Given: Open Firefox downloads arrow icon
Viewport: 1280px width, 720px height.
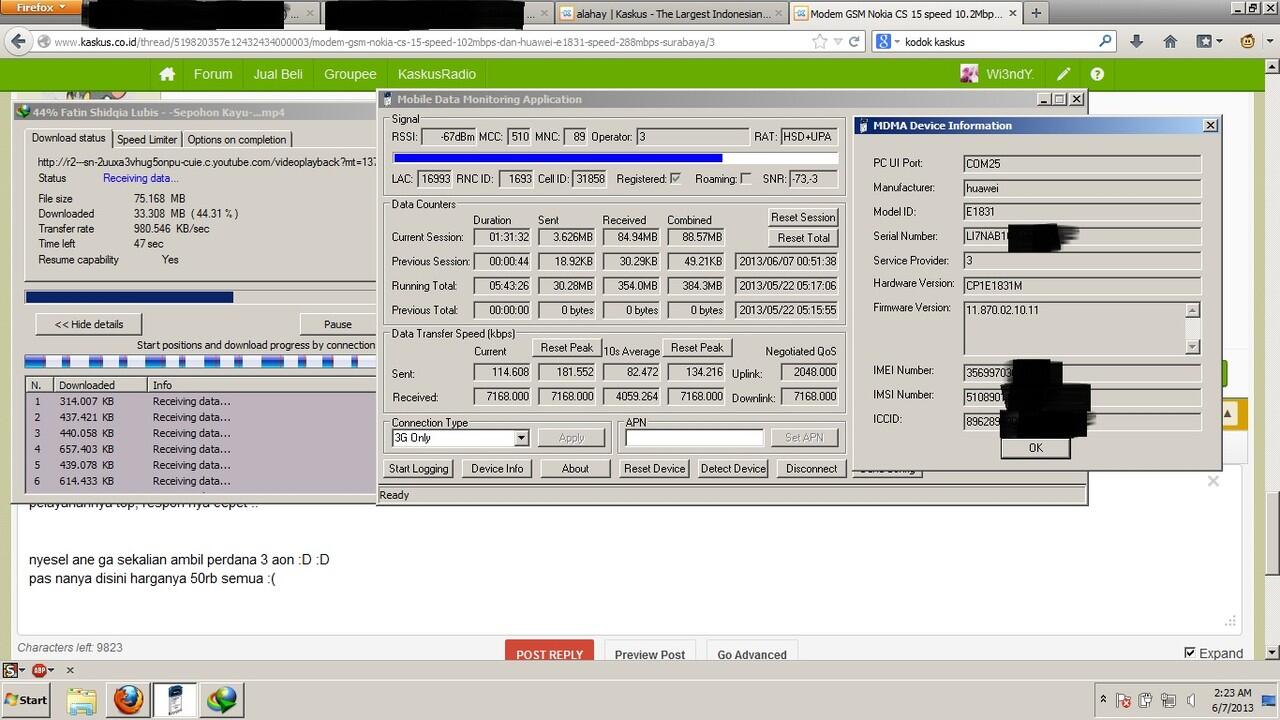Looking at the screenshot, I should pyautogui.click(x=1137, y=41).
